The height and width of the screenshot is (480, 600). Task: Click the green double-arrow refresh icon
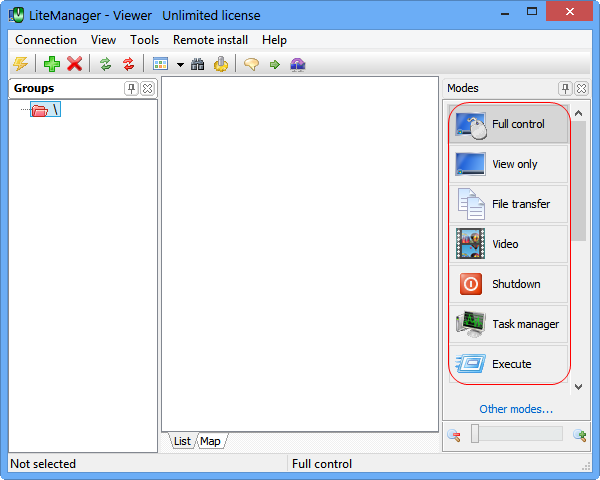click(105, 64)
